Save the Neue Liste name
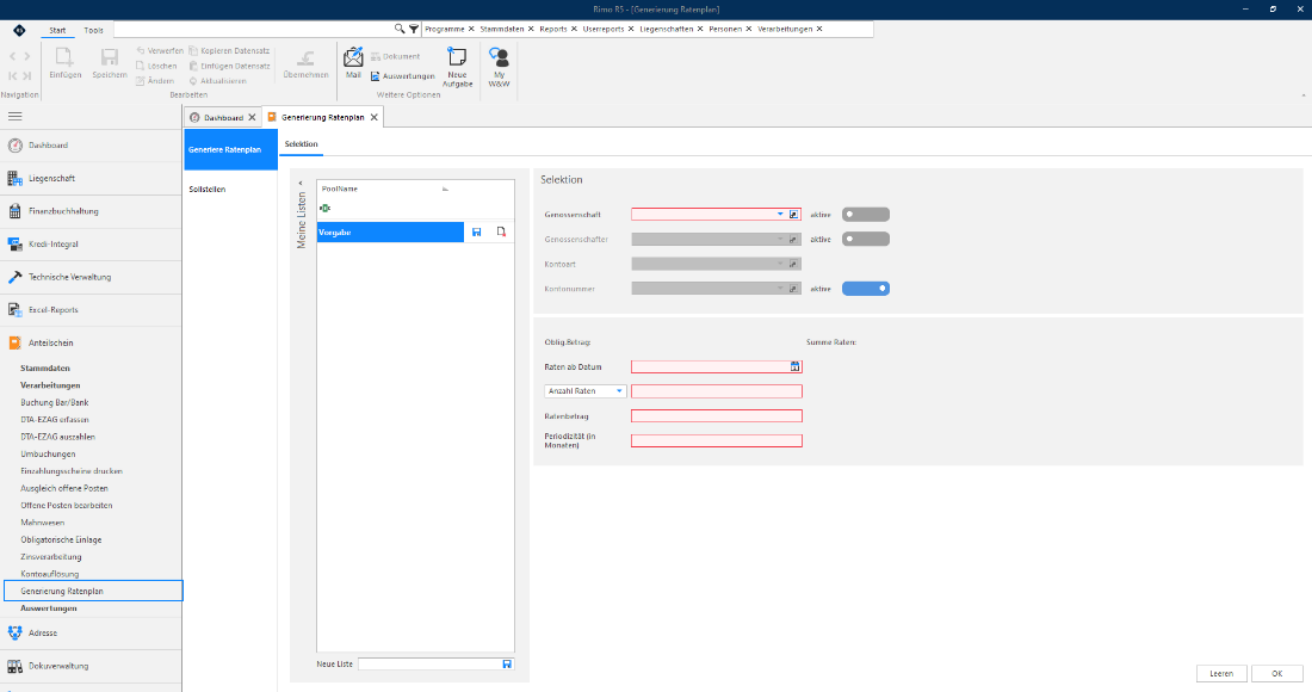Image resolution: width=1312 pixels, height=692 pixels. click(x=507, y=664)
